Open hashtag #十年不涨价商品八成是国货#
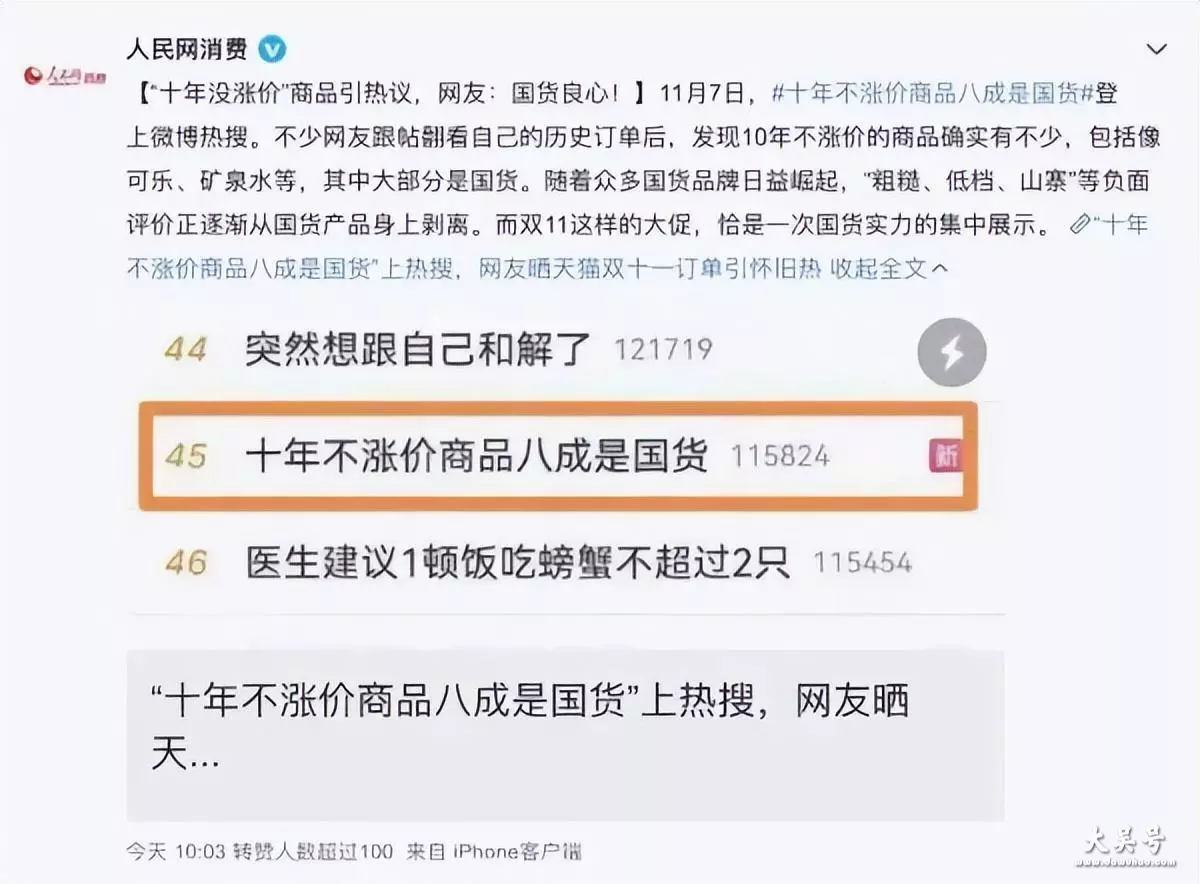This screenshot has height=884, width=1200. click(935, 95)
